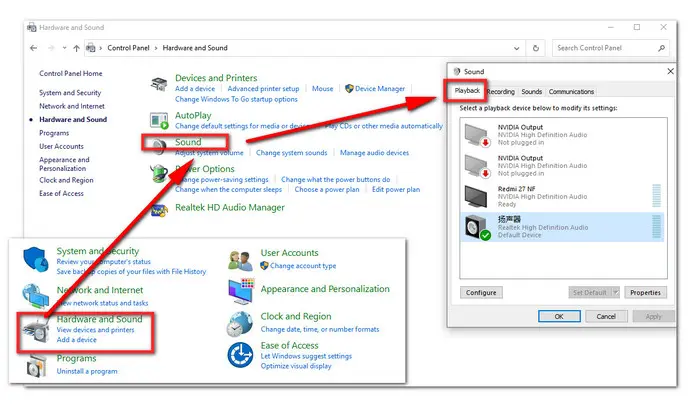700x407 pixels.
Task: Click Cancel in Sound dialog
Action: (x=606, y=316)
